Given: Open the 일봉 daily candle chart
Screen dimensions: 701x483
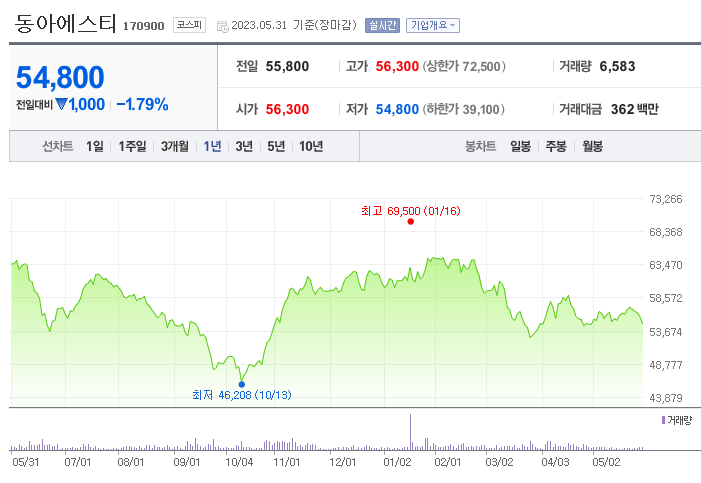Looking at the screenshot, I should (x=520, y=146).
